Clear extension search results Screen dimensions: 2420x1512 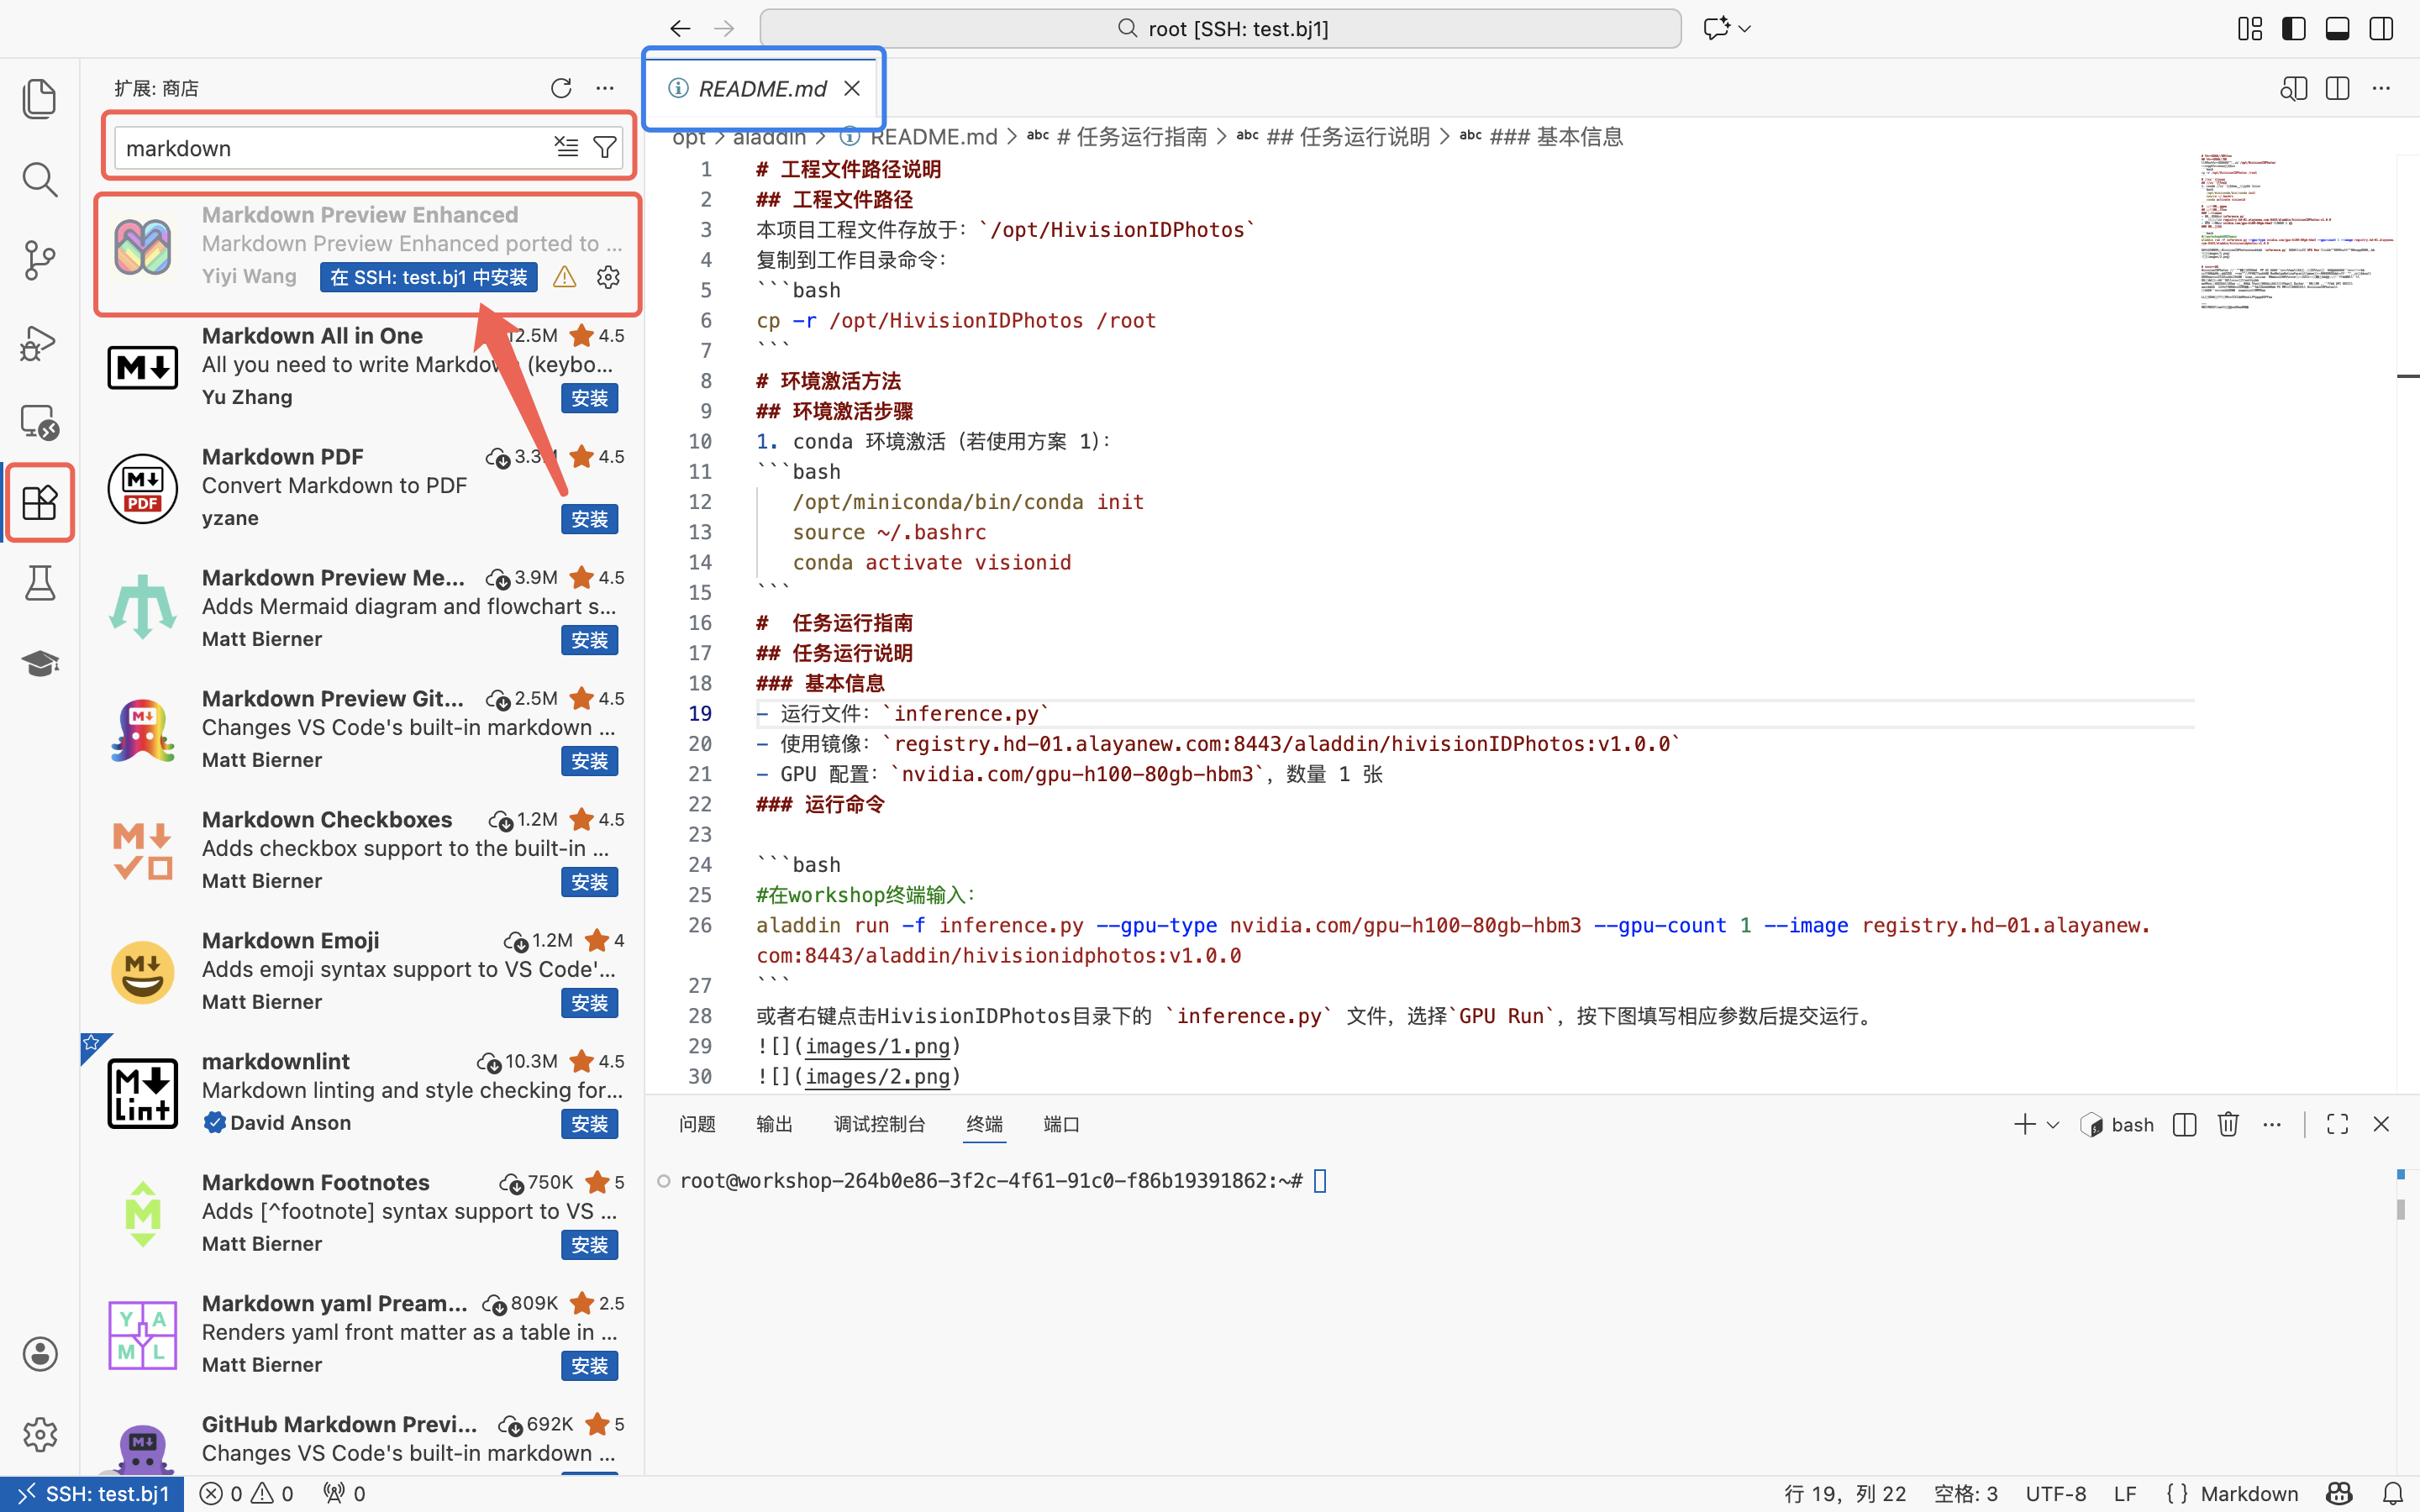coord(566,148)
